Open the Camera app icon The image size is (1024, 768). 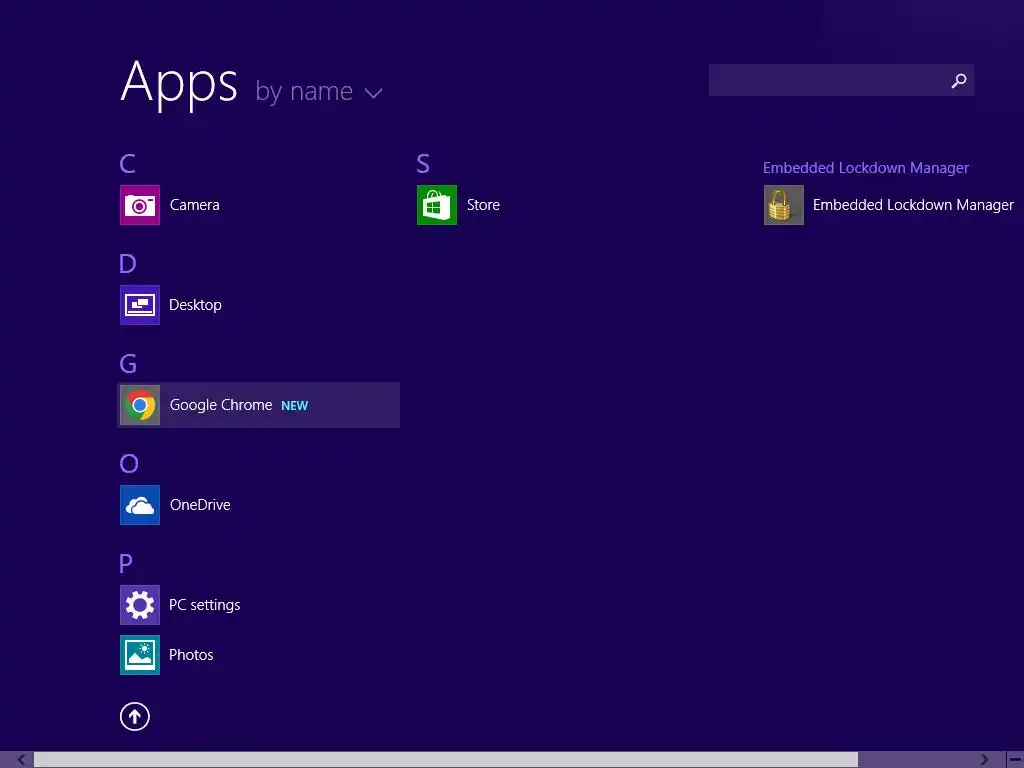[140, 205]
